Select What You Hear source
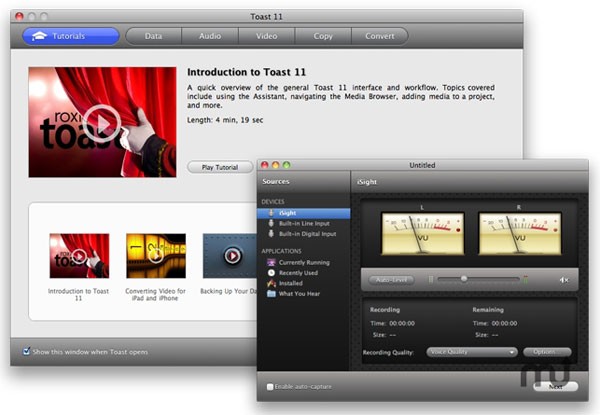Viewport: 600px width, 415px height. coord(304,294)
